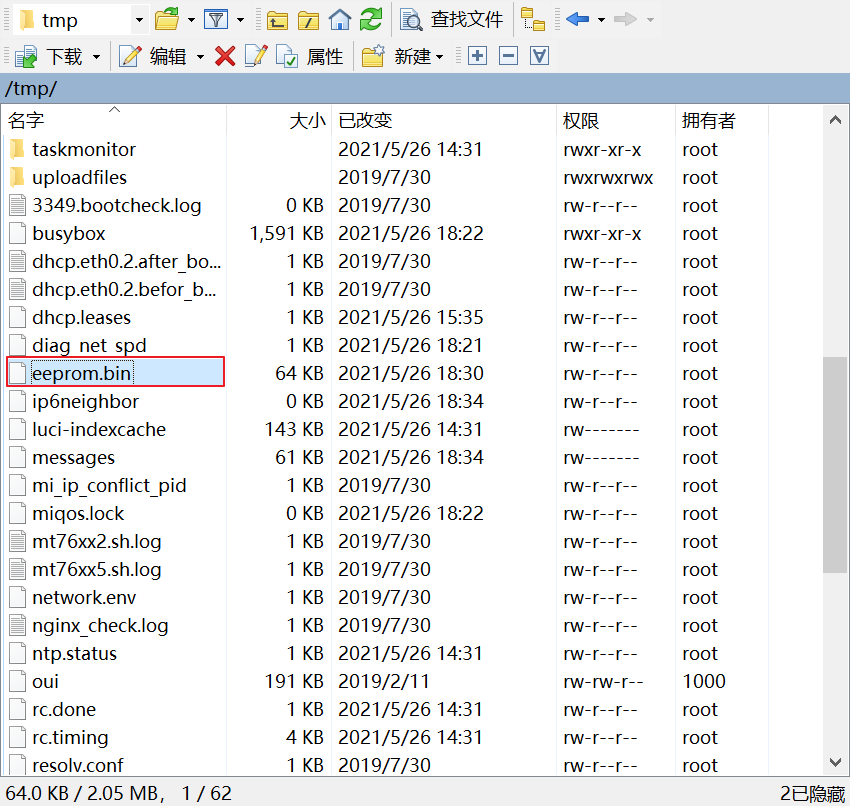Open the tmp directory dropdown

tap(139, 20)
